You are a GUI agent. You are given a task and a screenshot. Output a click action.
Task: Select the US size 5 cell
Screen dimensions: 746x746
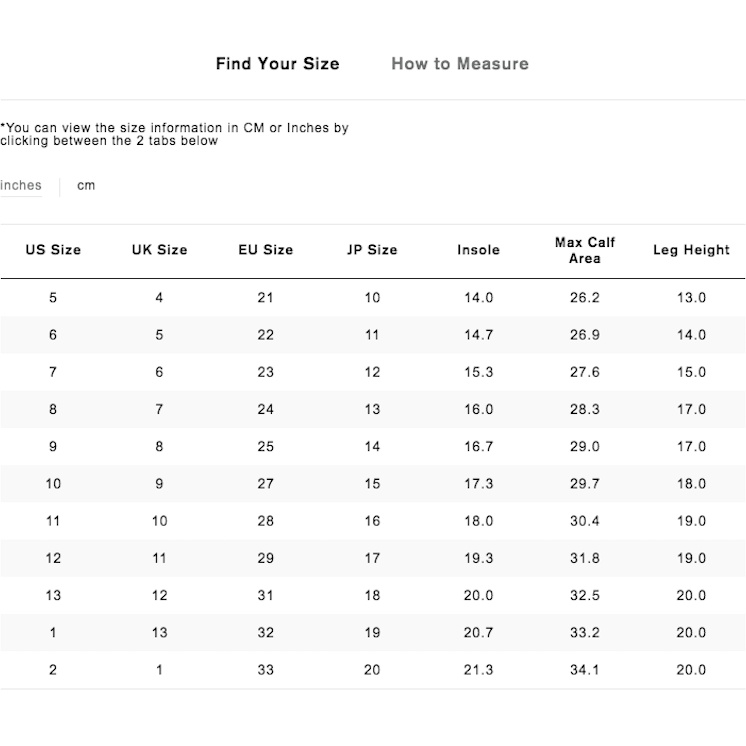pos(53,298)
